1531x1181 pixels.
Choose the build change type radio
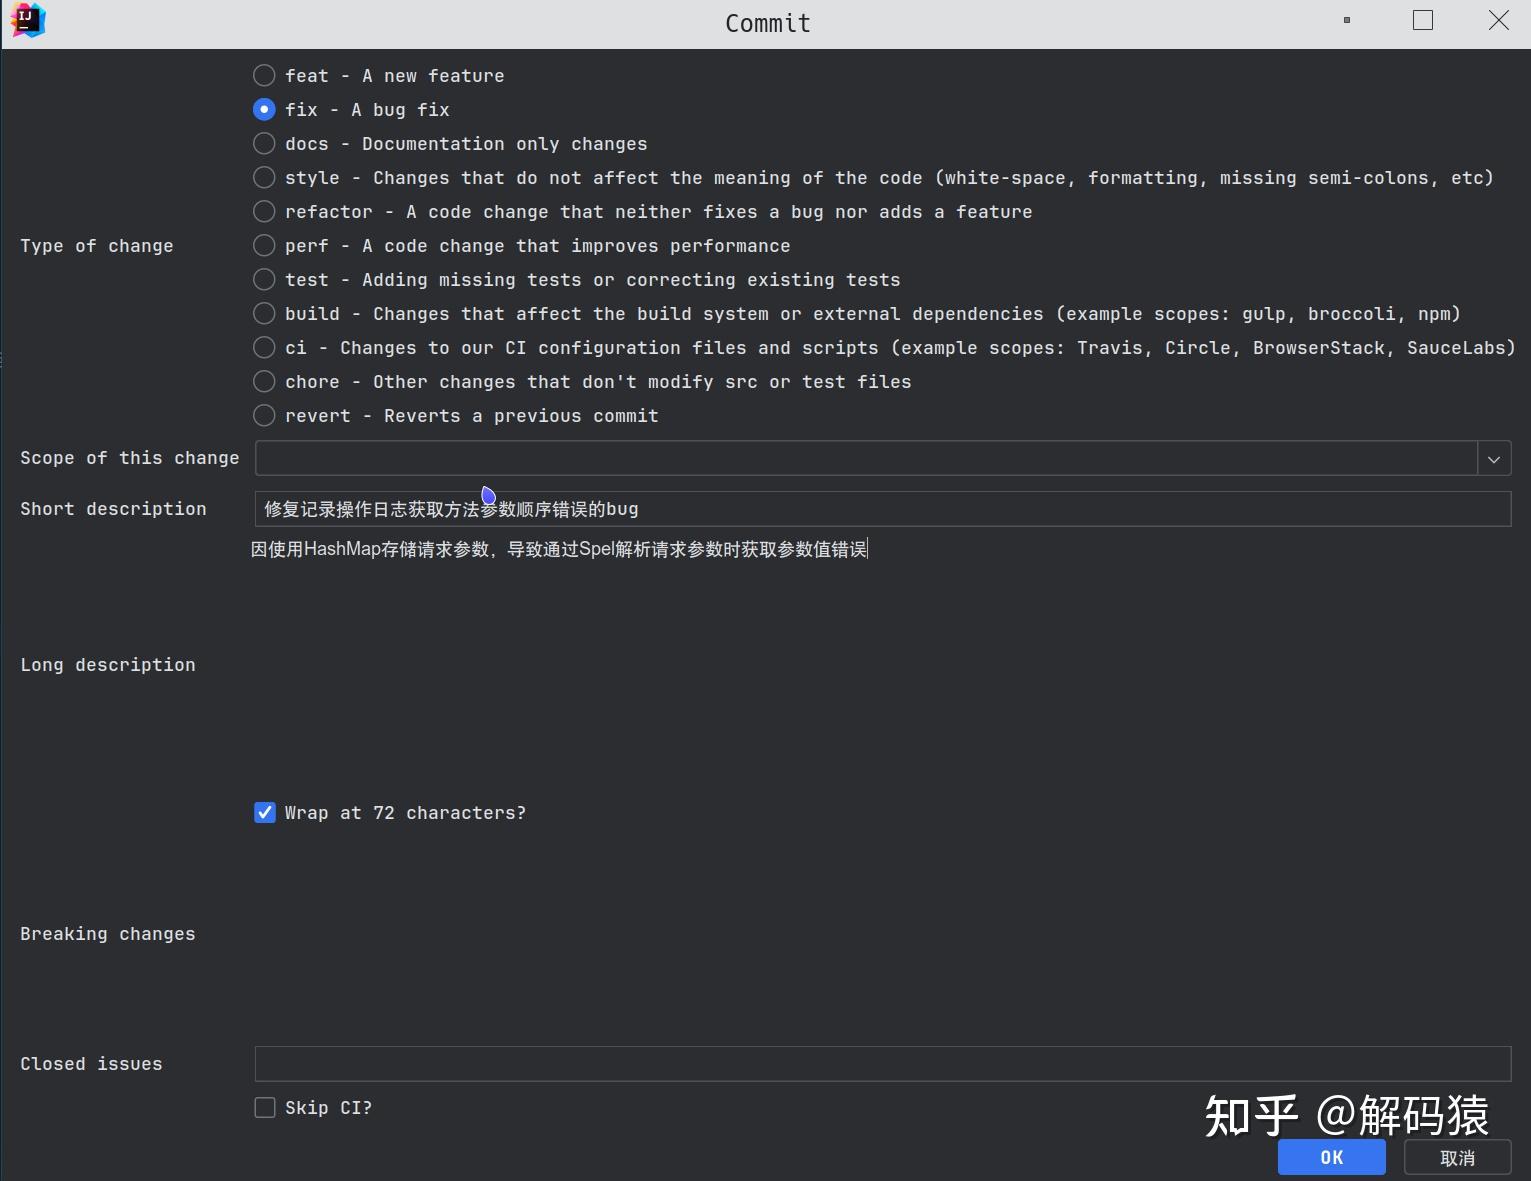[x=264, y=314]
